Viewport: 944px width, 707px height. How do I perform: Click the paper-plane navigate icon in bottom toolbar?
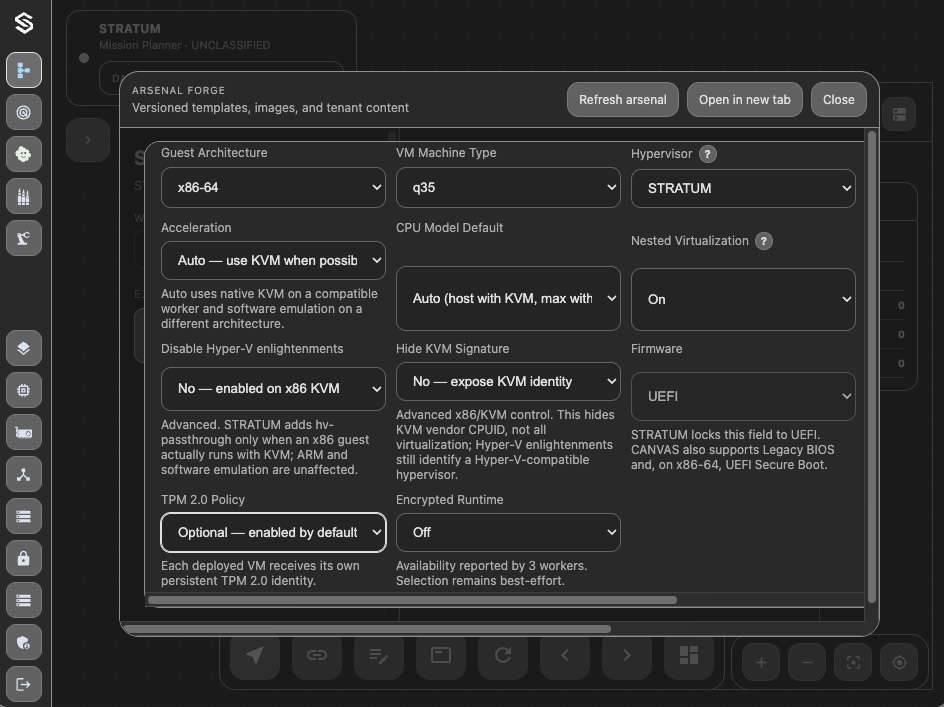255,655
